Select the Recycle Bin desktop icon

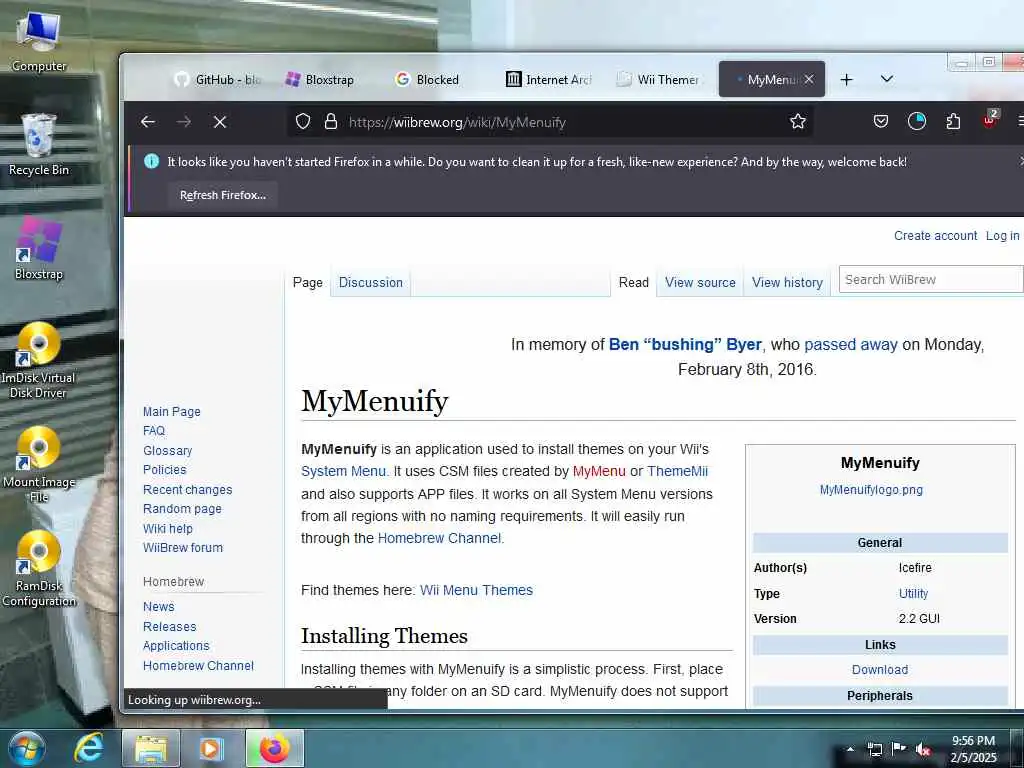[x=39, y=145]
